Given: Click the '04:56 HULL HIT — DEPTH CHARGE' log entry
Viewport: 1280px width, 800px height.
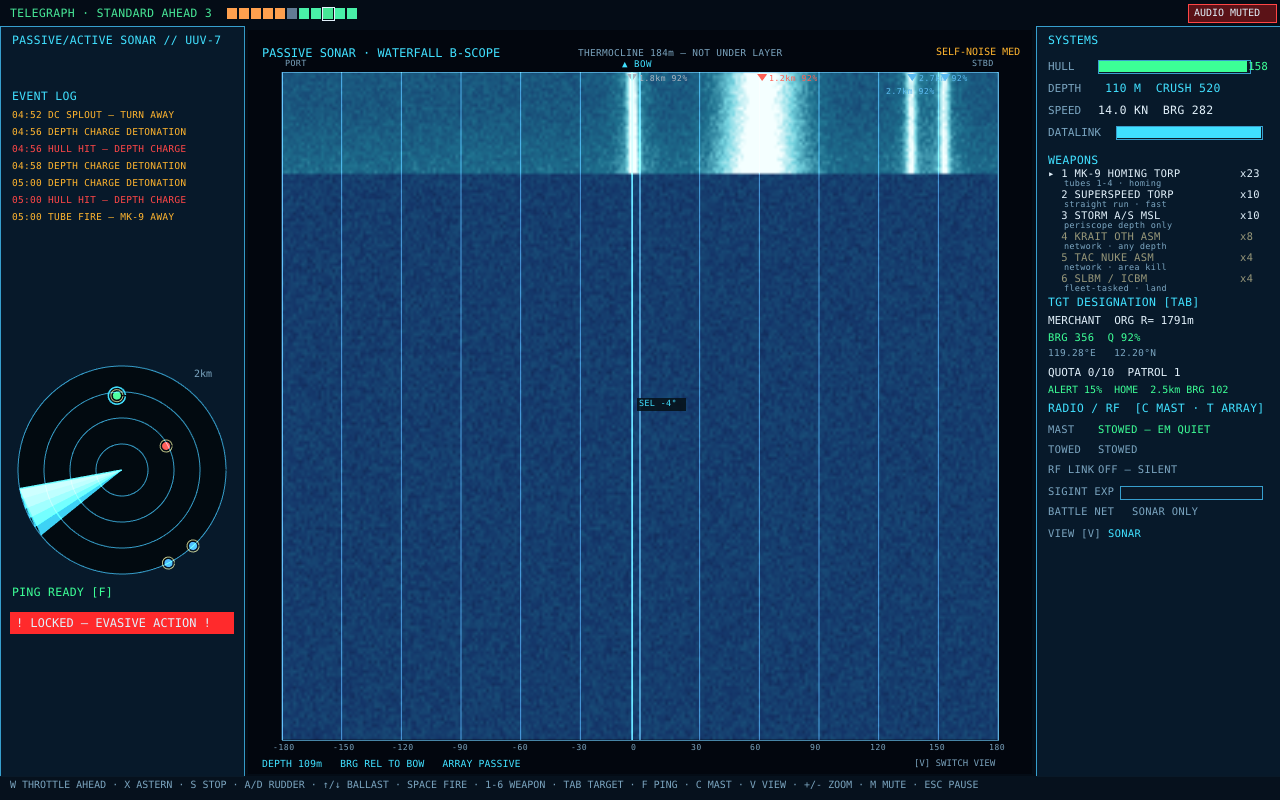Looking at the screenshot, I should tap(99, 149).
